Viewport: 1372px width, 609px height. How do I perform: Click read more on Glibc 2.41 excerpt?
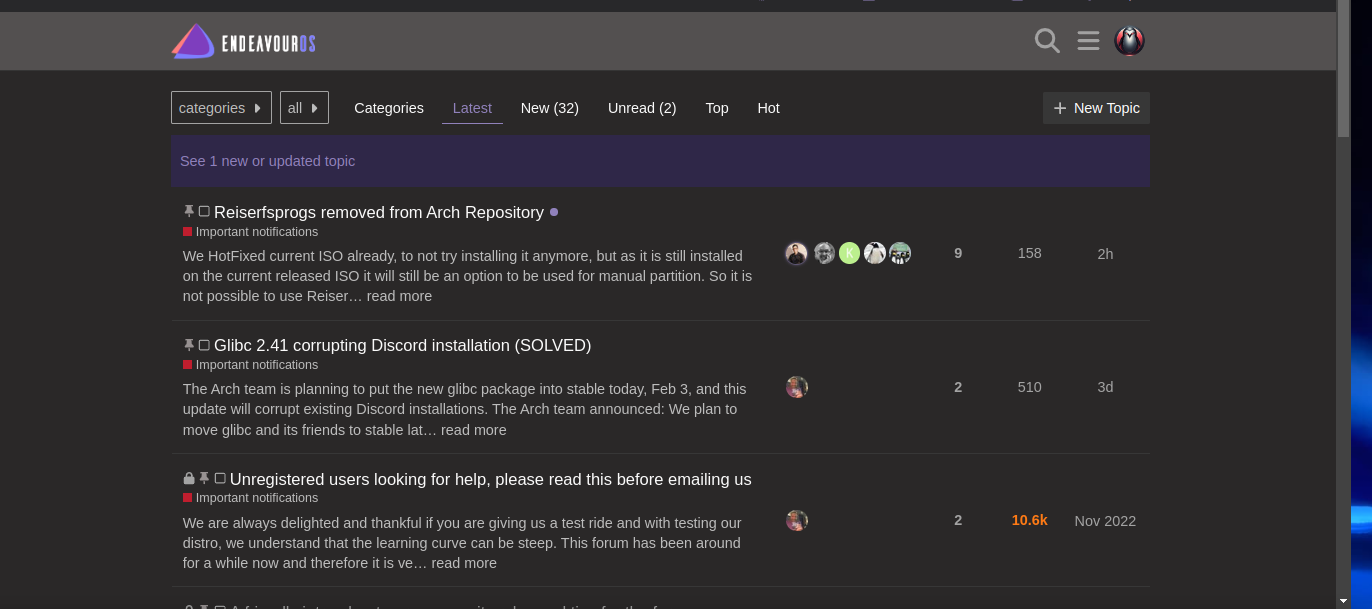click(474, 430)
